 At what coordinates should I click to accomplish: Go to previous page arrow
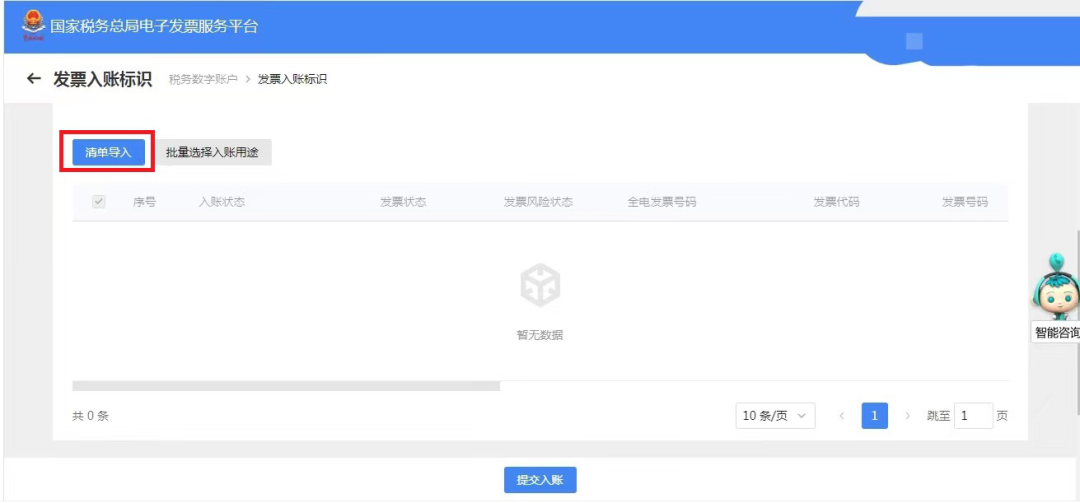click(841, 415)
